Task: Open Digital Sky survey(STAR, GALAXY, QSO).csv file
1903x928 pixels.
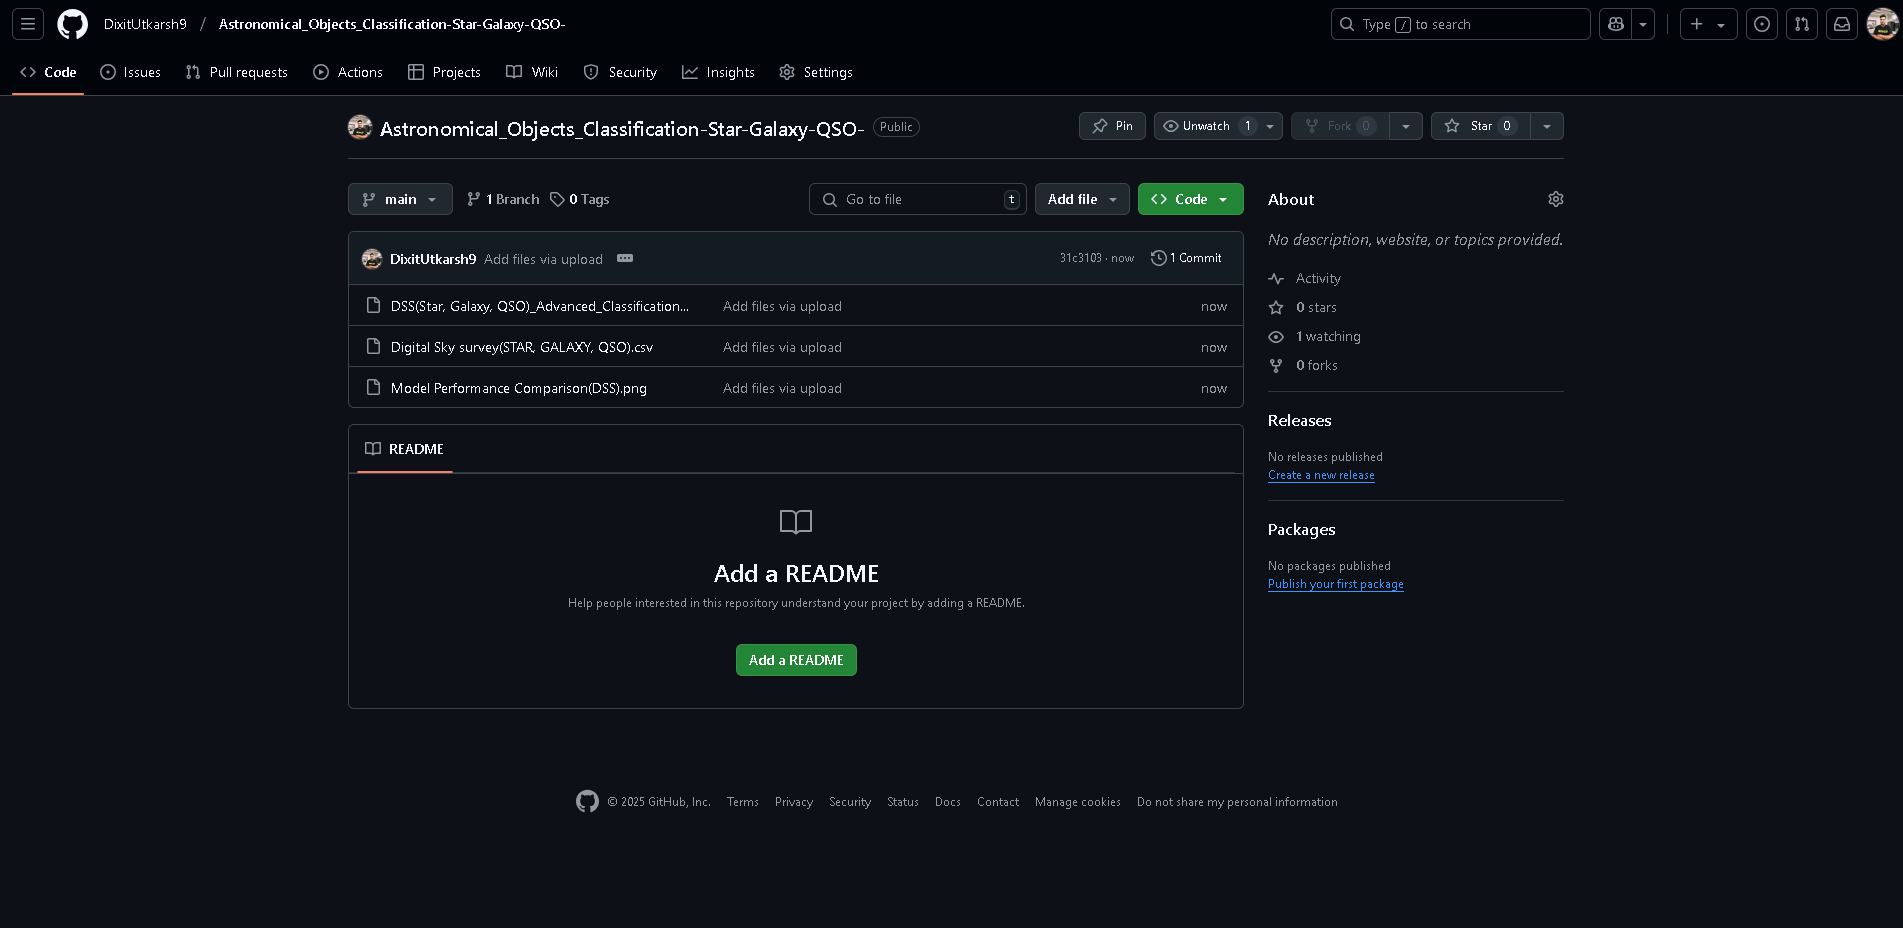Action: coord(522,347)
